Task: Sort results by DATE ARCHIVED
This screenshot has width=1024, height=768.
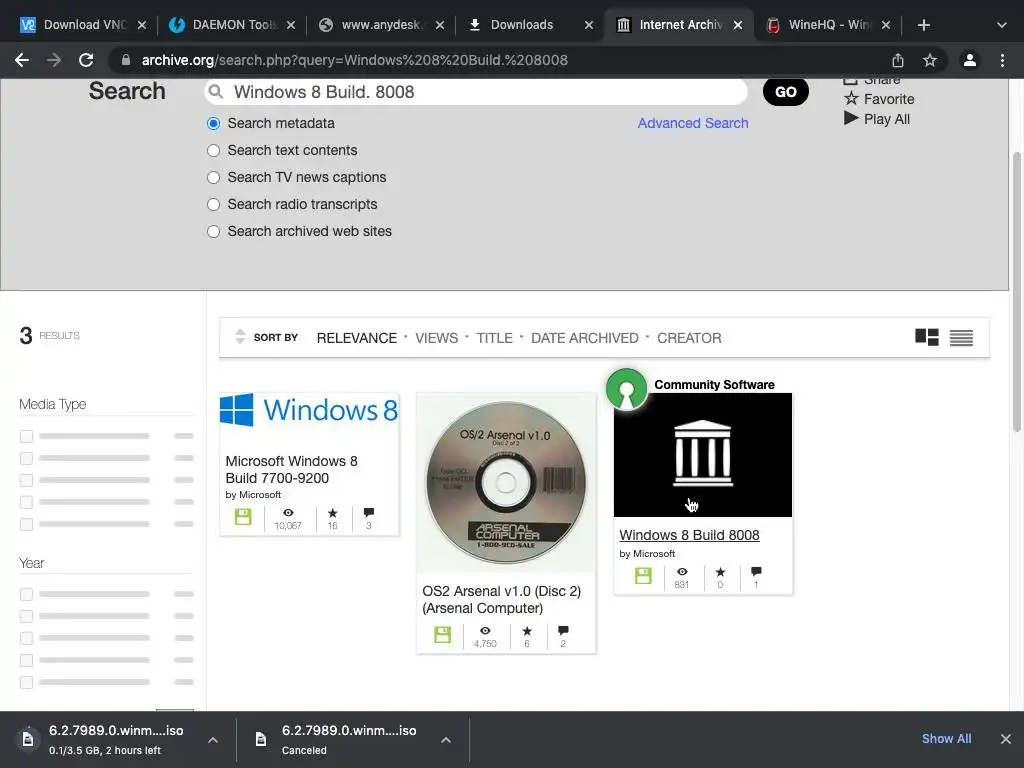Action: click(x=584, y=338)
